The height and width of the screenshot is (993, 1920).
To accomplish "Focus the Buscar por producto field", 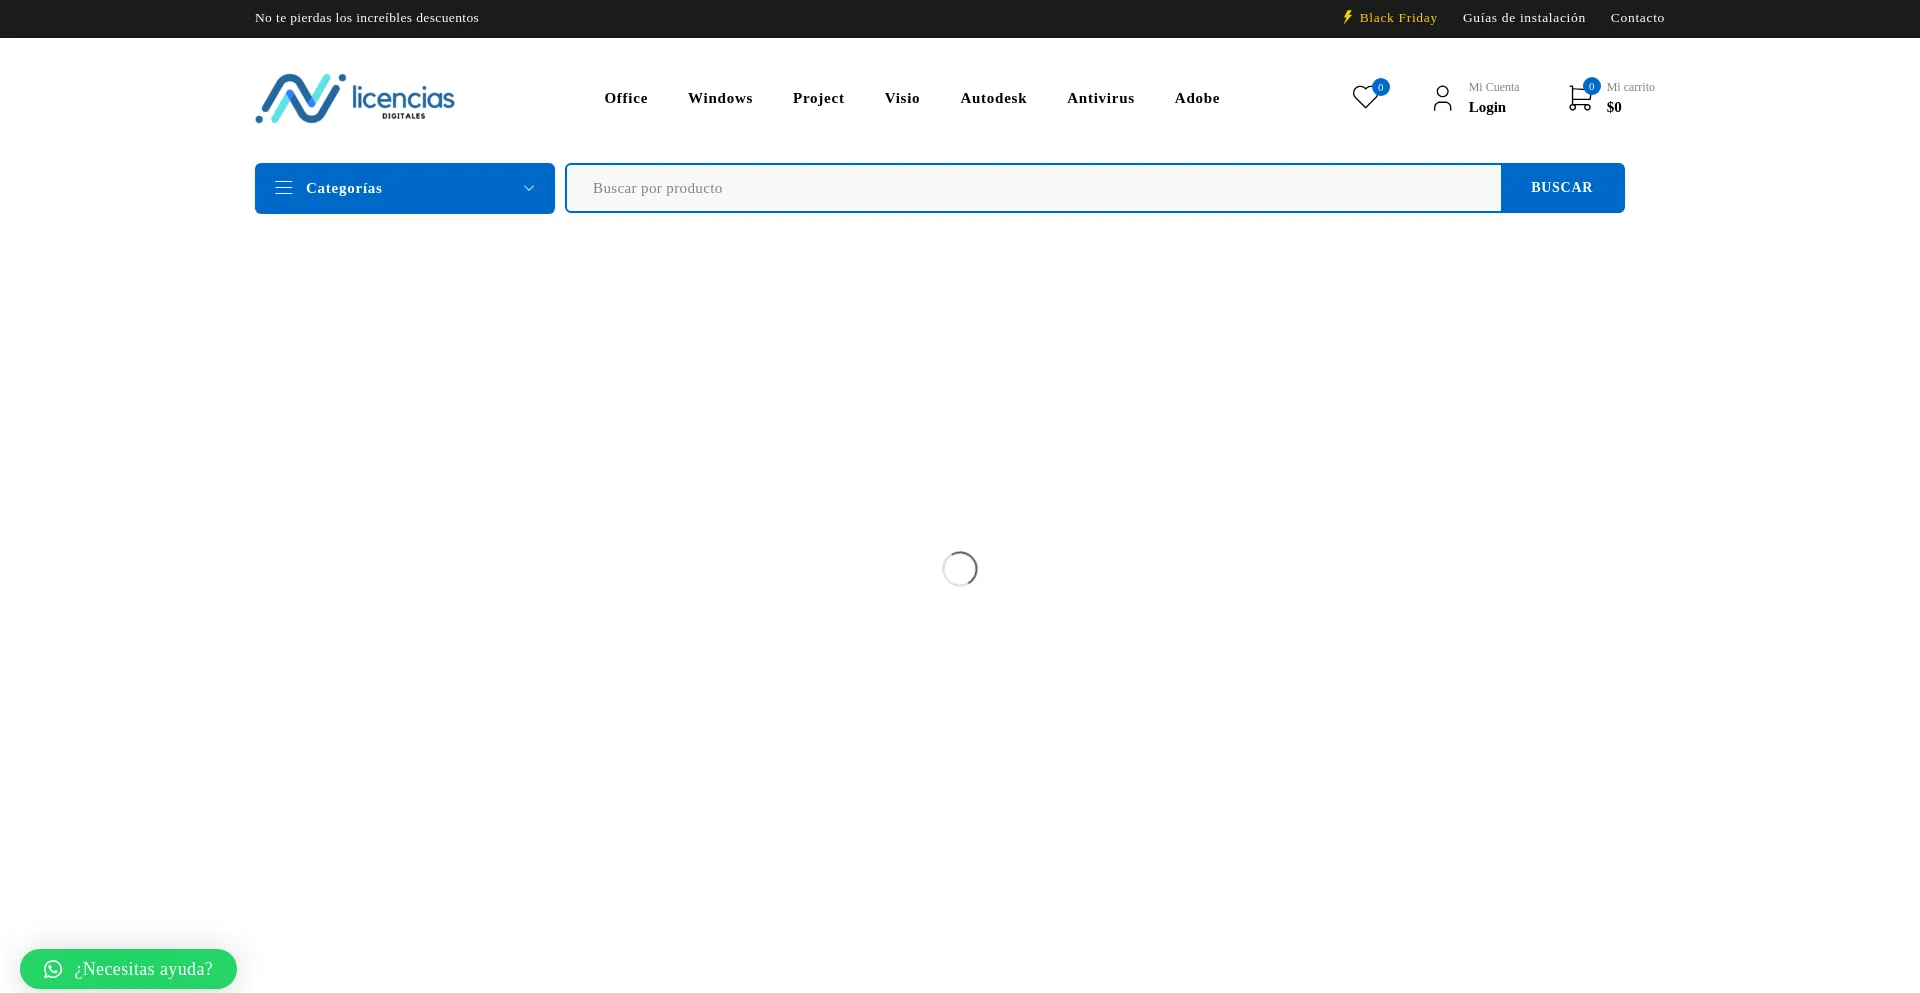I will click(1033, 188).
